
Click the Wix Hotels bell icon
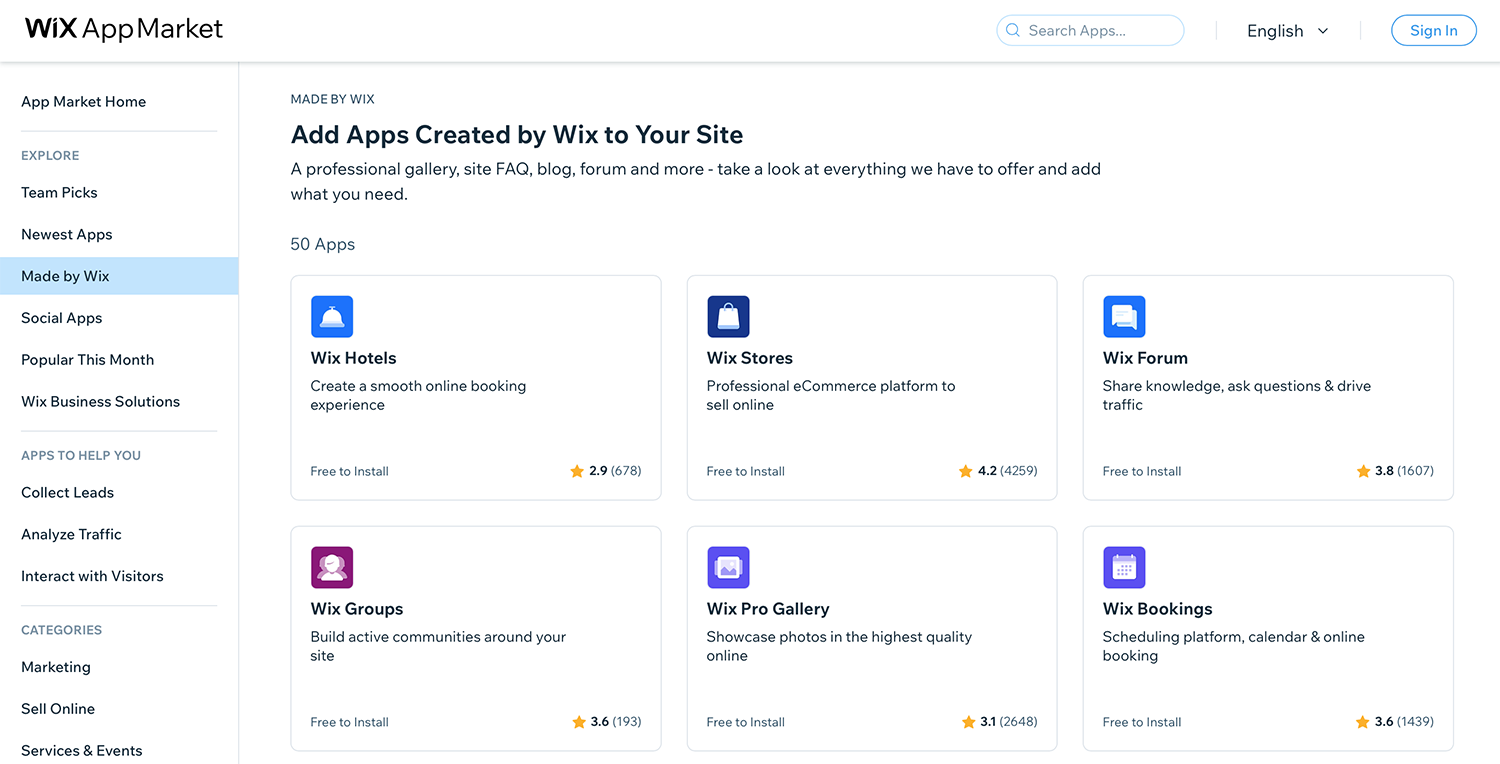pos(332,317)
